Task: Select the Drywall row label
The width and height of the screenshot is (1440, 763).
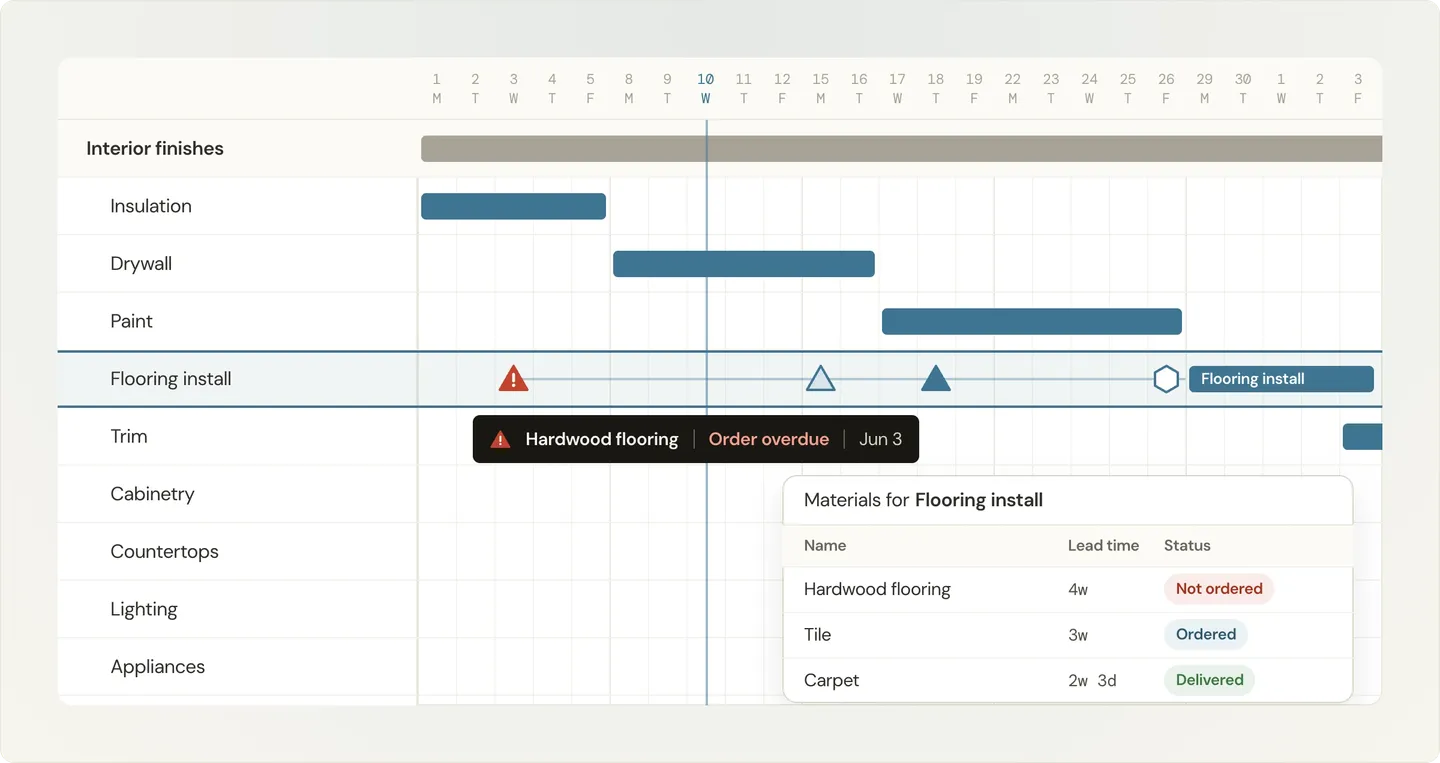Action: click(x=141, y=264)
